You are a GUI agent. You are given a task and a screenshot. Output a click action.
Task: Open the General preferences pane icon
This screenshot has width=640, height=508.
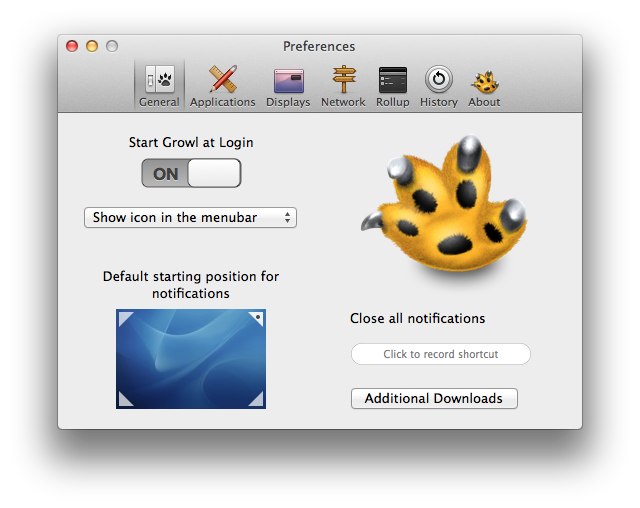point(160,79)
